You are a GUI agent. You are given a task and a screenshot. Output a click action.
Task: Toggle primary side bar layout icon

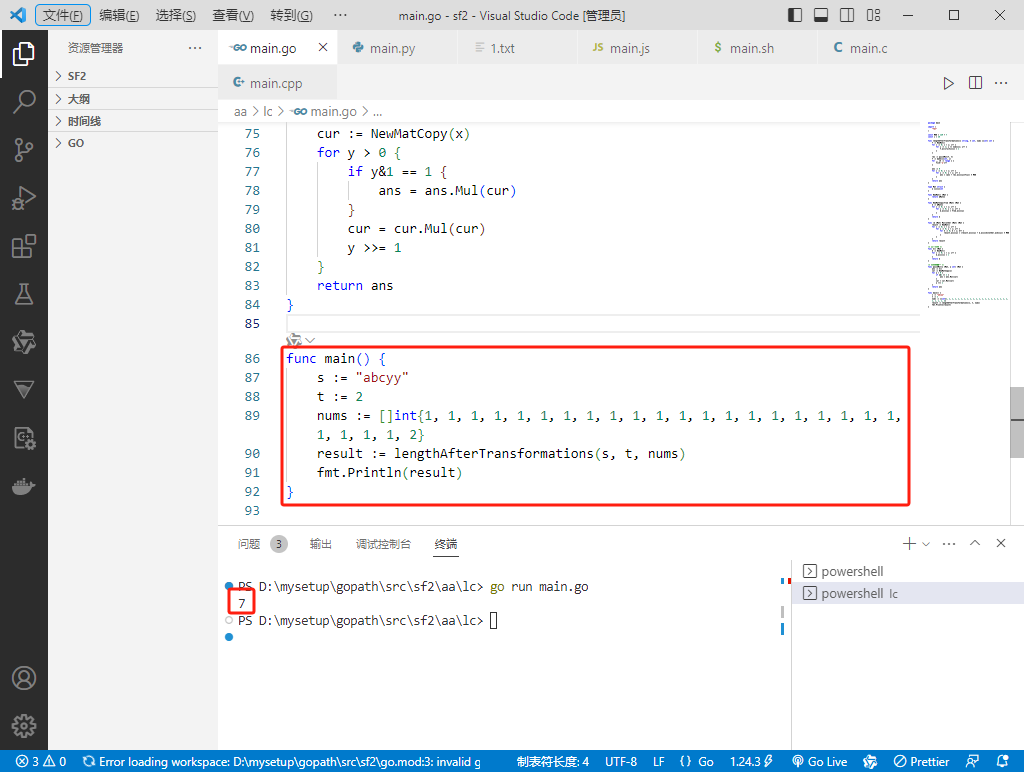[x=795, y=15]
